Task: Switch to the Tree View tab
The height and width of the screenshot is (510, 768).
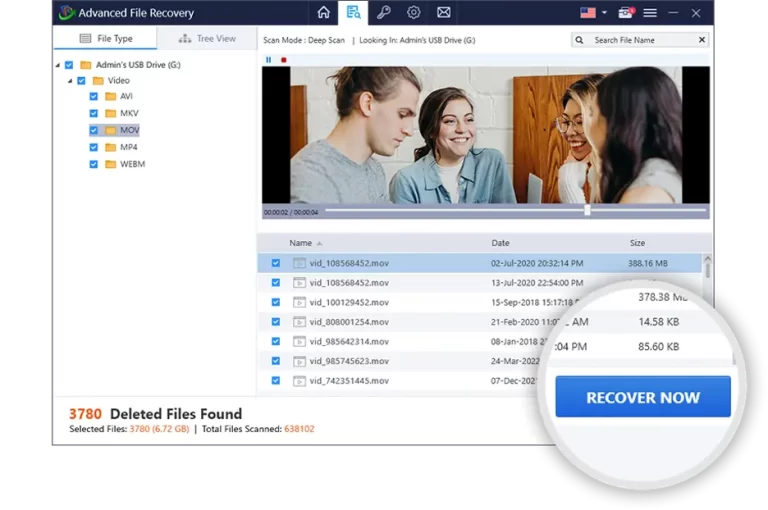Action: [207, 38]
